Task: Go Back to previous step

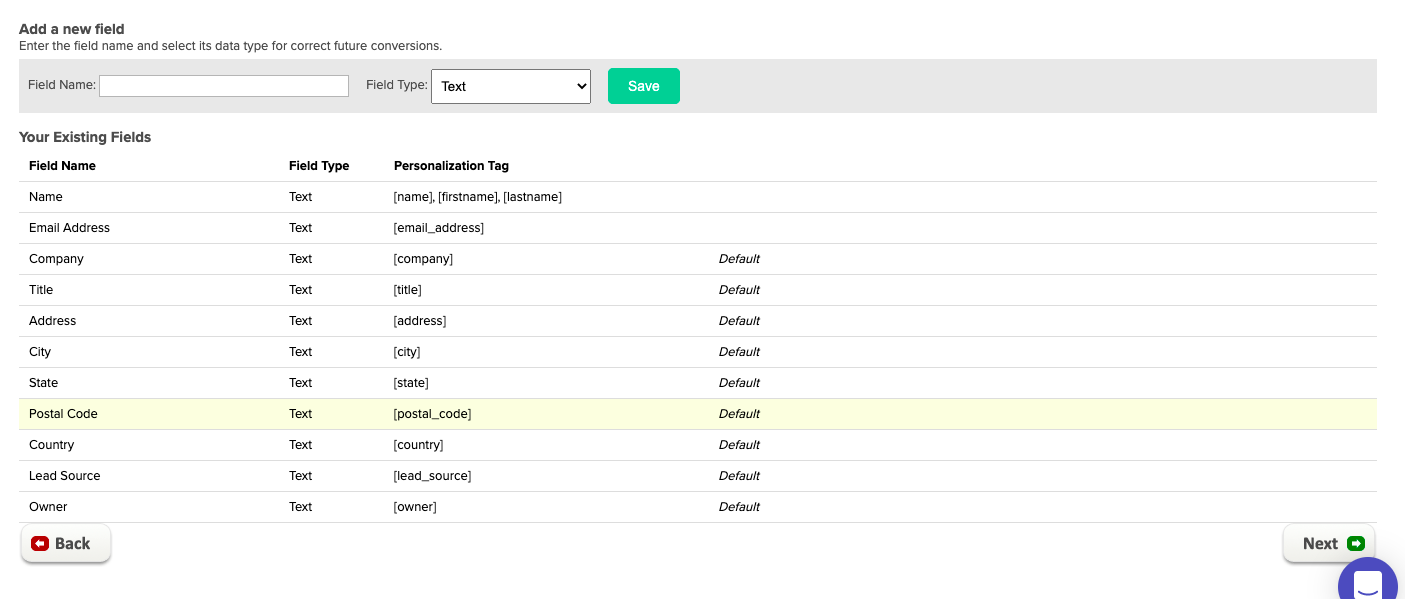Action: pos(66,544)
